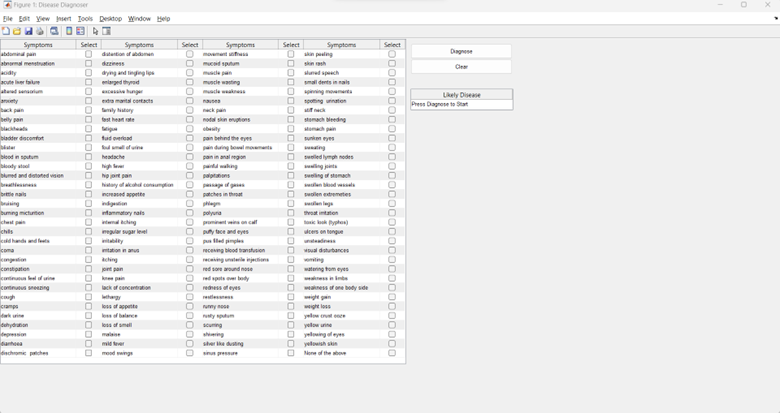Image resolution: width=780 pixels, height=413 pixels.
Task: Print the figure using the printer icon
Action: tap(40, 31)
